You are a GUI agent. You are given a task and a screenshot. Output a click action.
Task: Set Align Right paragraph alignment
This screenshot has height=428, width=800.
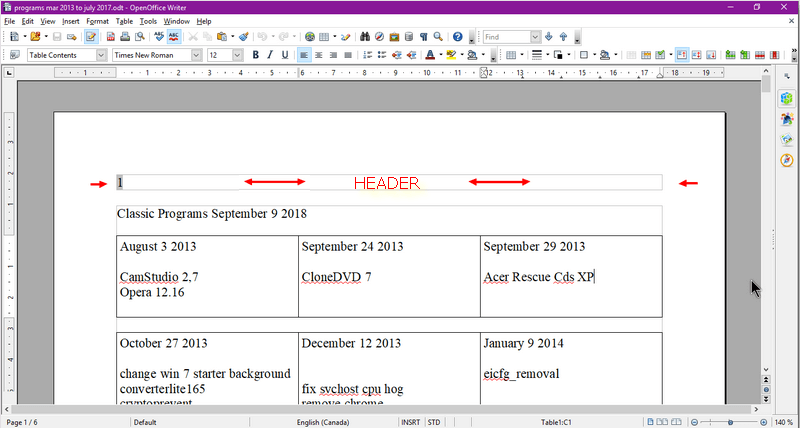(334, 55)
